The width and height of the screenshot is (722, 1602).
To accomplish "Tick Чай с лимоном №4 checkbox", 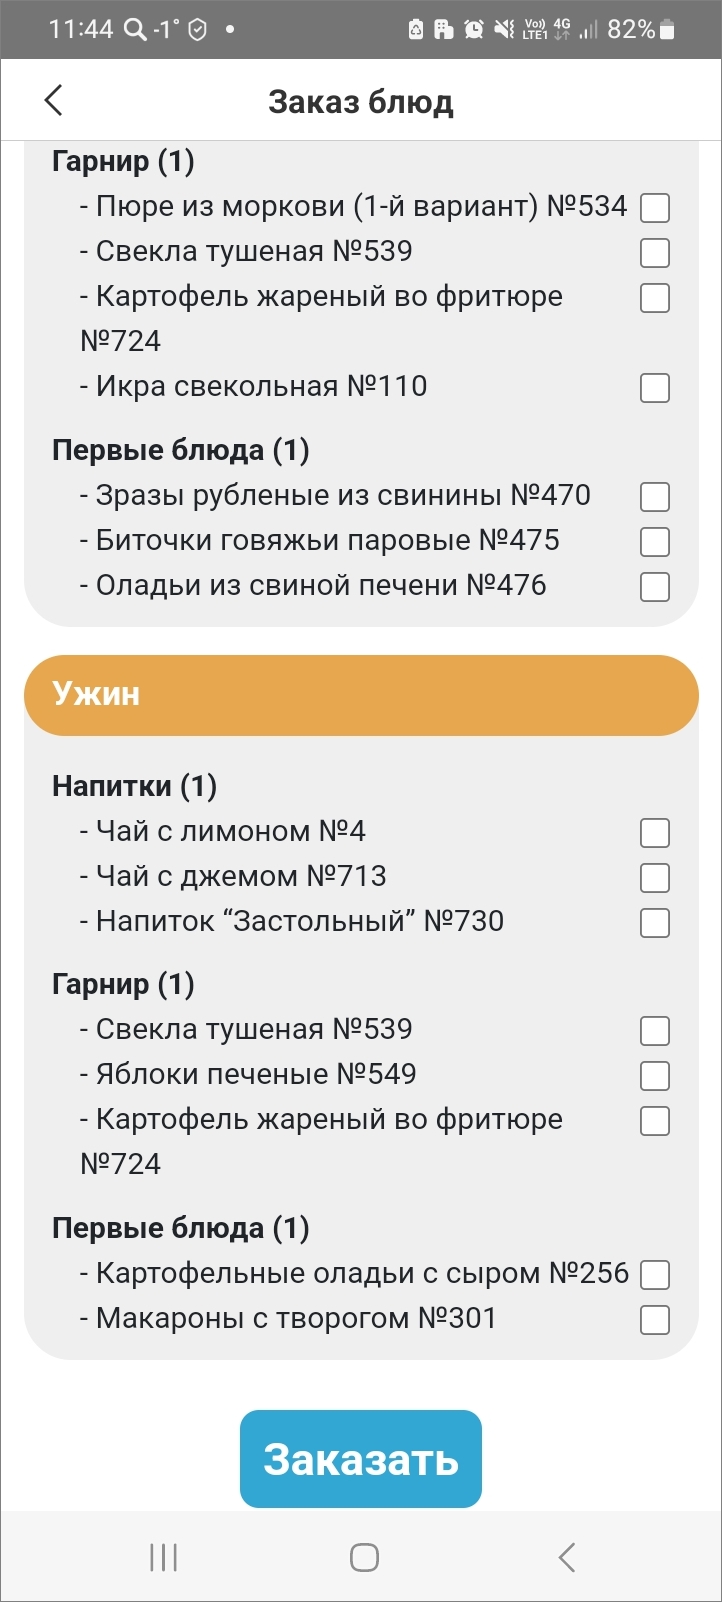I will click(x=655, y=833).
